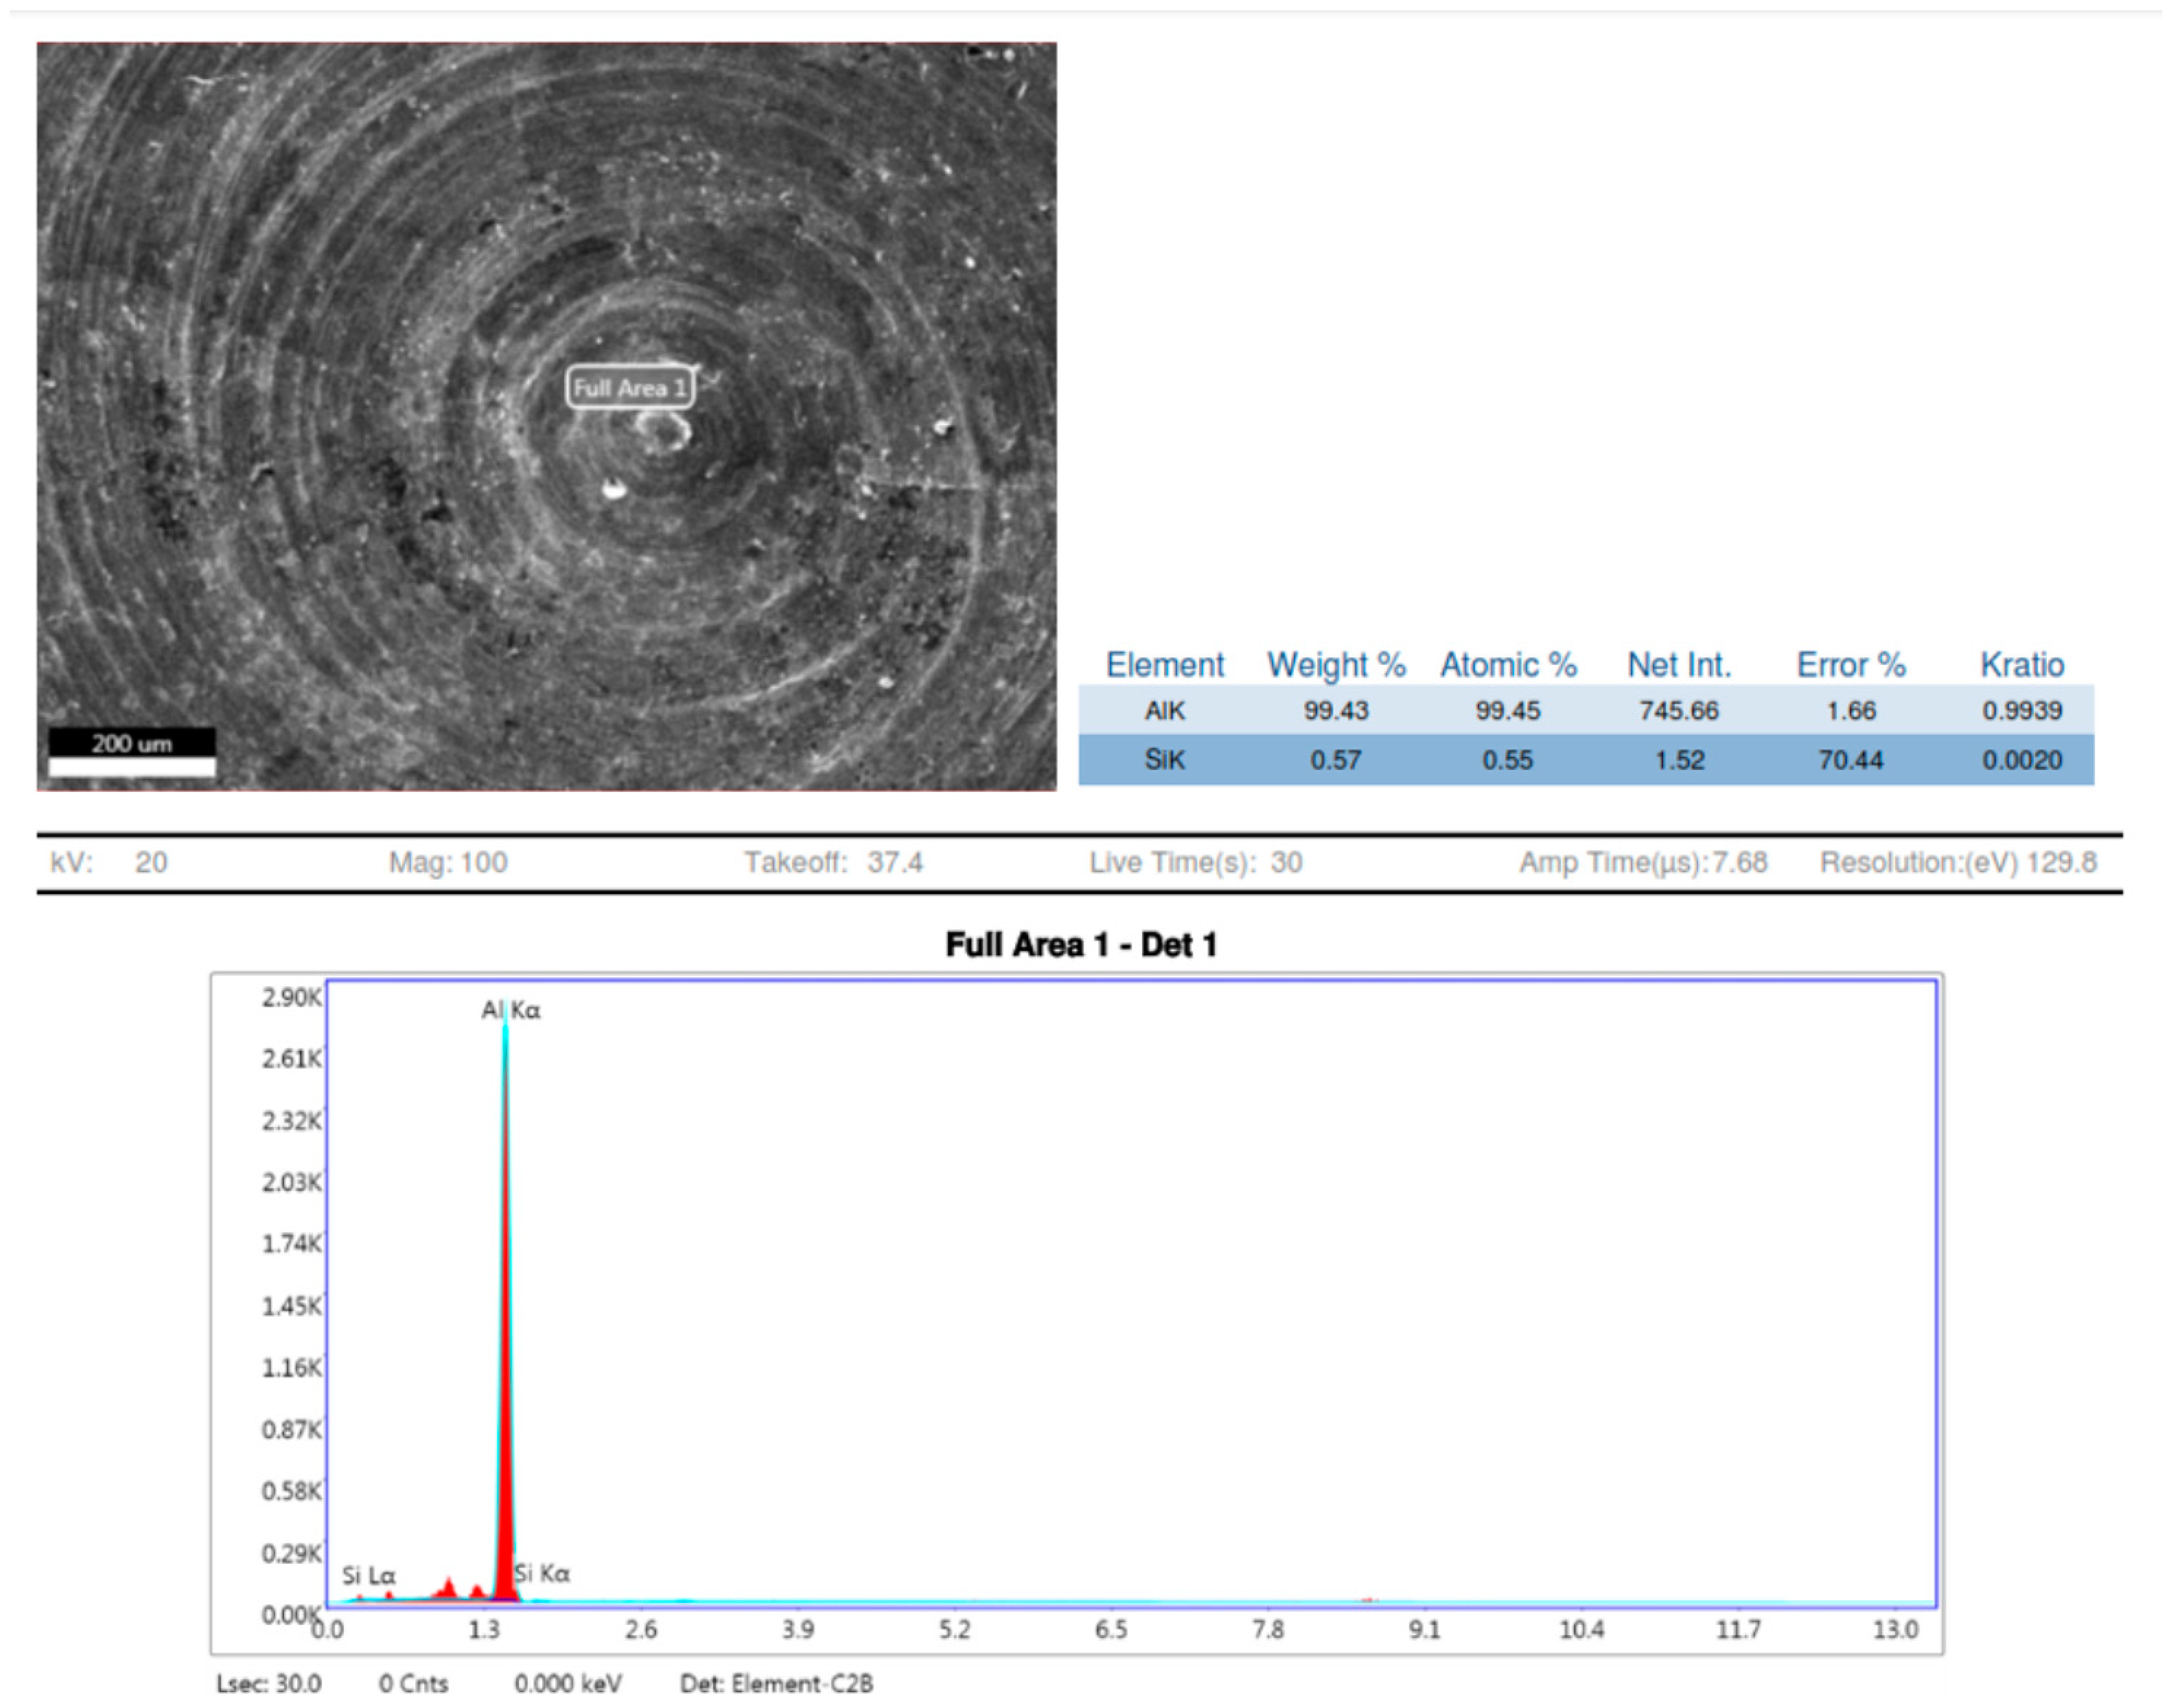Click the Element column header

click(1165, 665)
